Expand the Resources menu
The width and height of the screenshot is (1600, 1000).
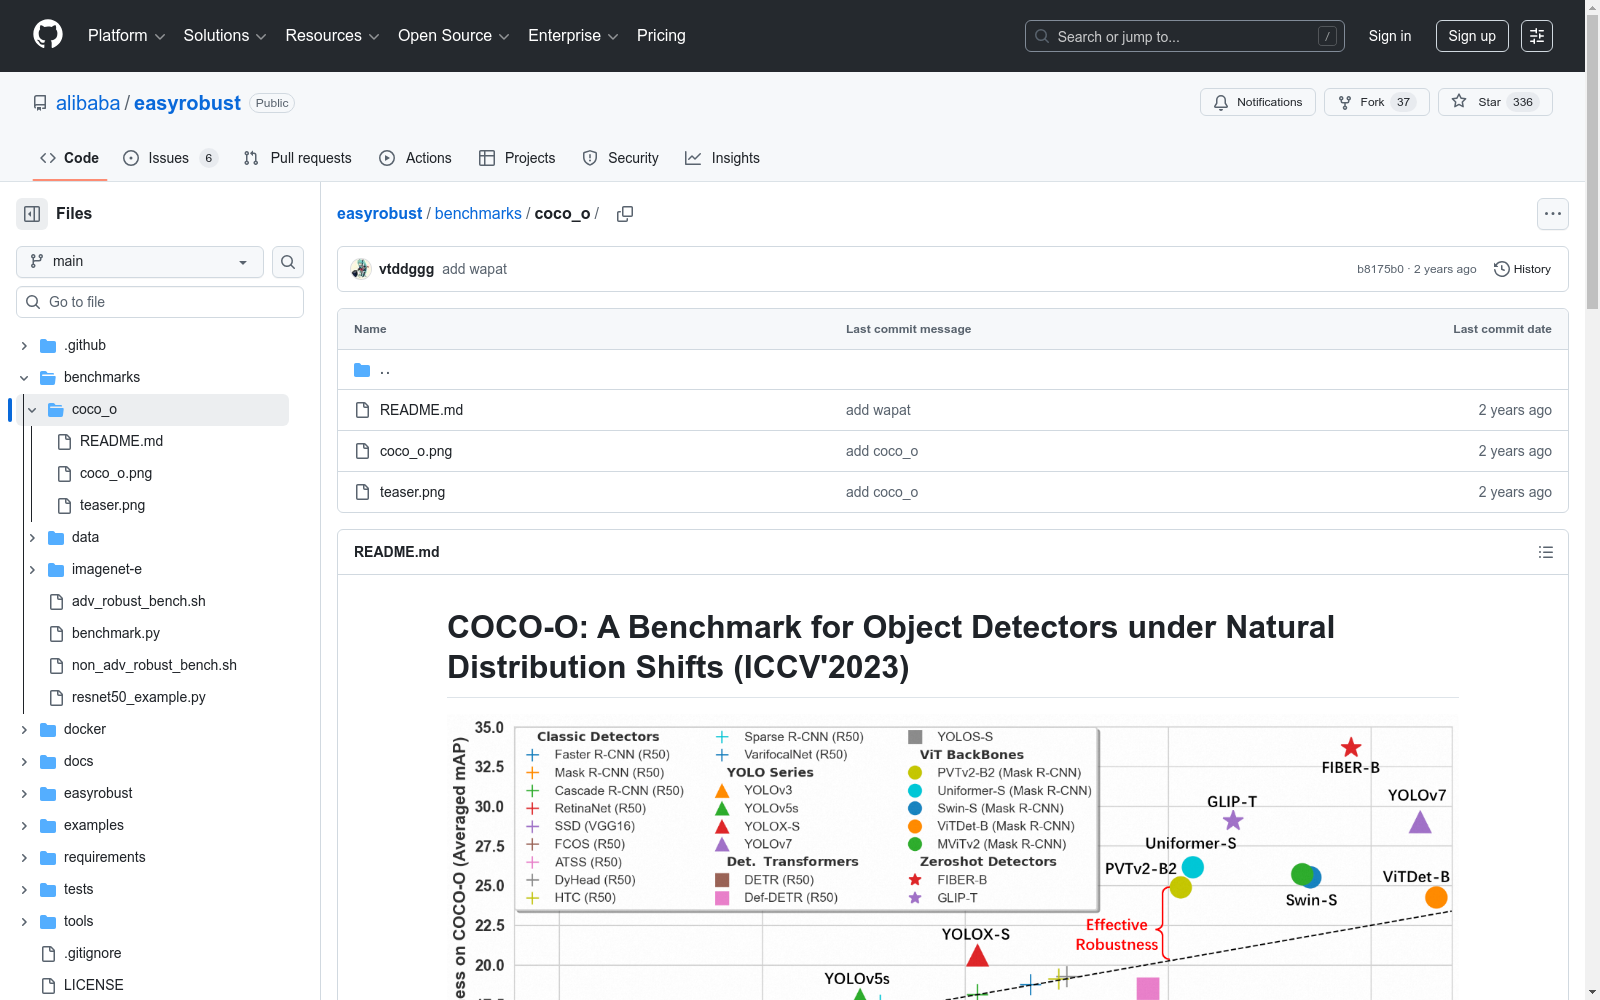click(332, 36)
